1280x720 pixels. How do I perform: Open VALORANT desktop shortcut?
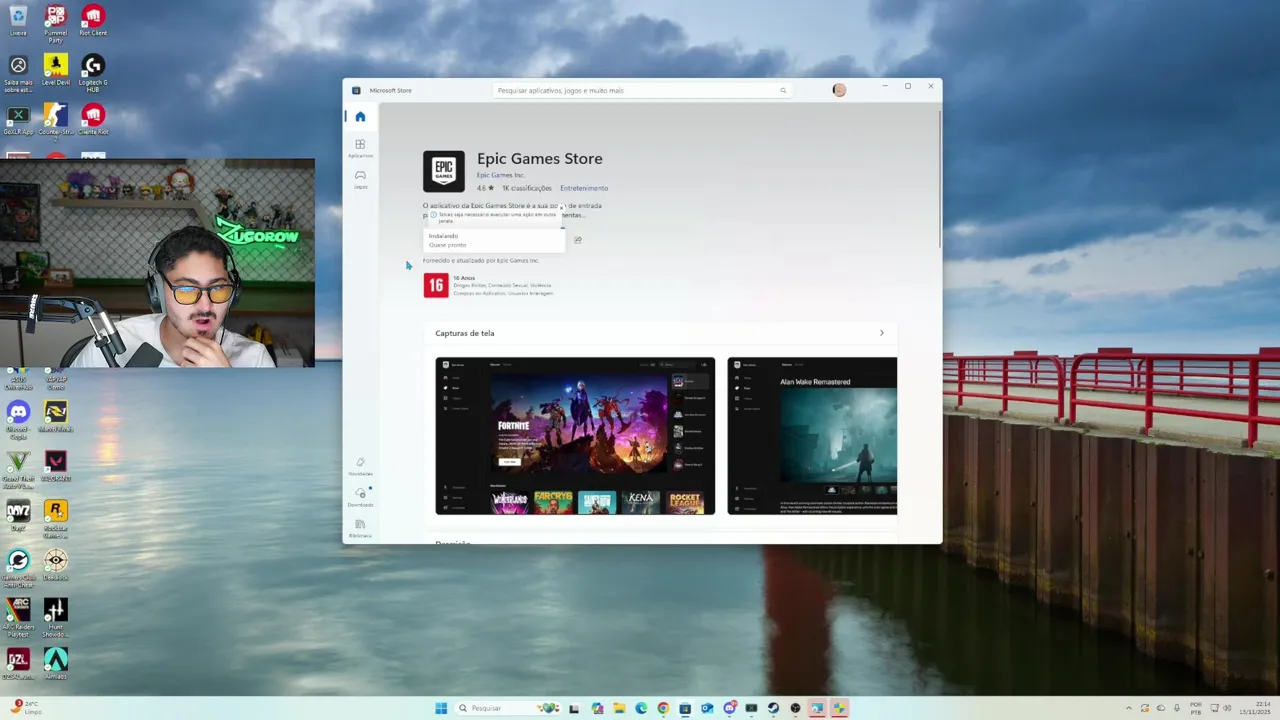pyautogui.click(x=56, y=465)
